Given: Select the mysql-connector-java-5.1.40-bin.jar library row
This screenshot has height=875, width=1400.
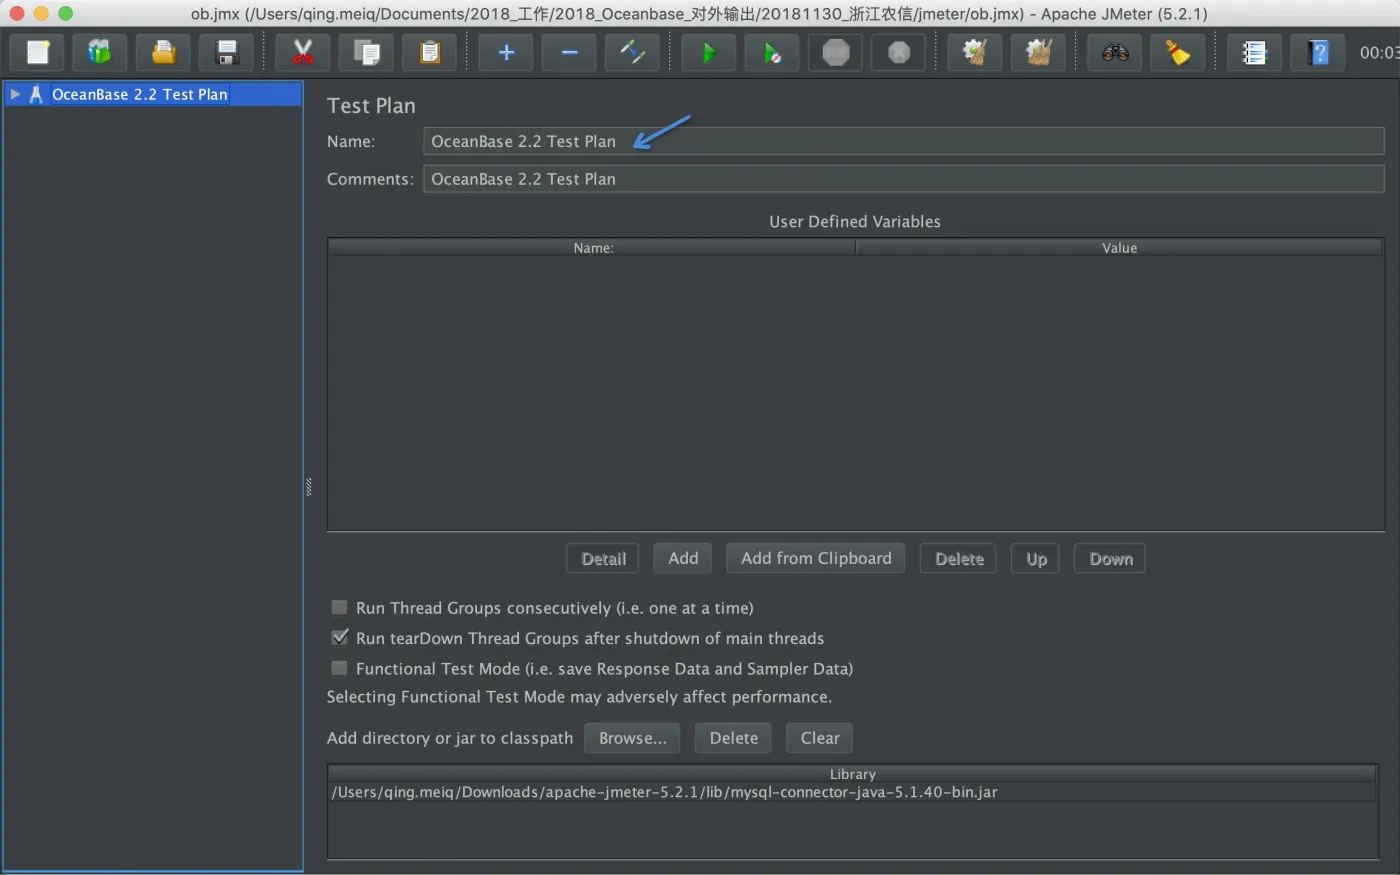Looking at the screenshot, I should click(852, 792).
